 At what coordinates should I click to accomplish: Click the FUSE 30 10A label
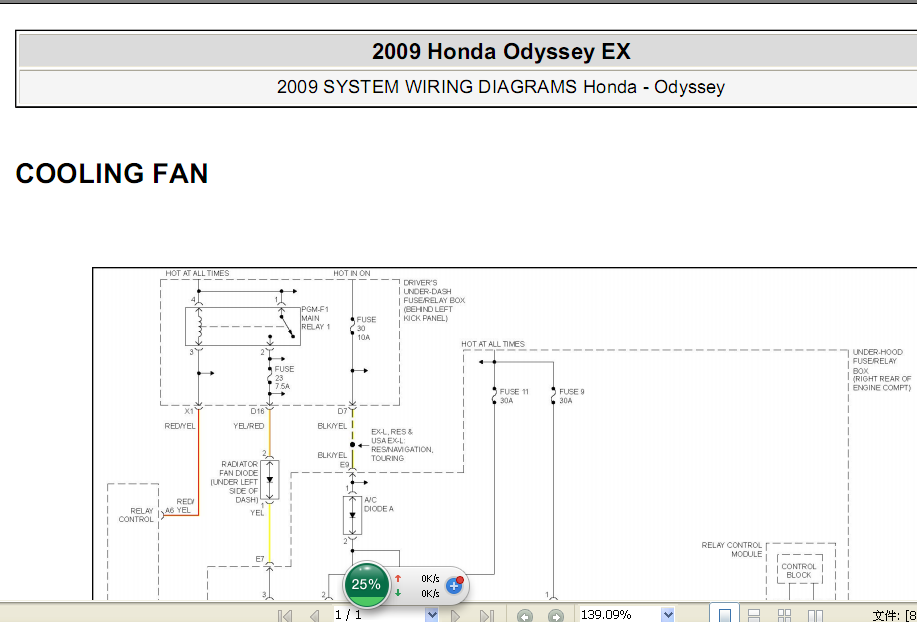coord(366,329)
